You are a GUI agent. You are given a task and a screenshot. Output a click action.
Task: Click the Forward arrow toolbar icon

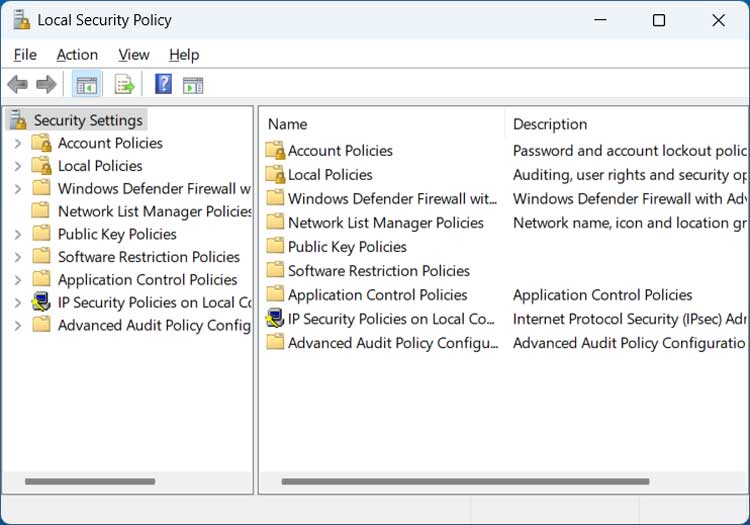(46, 85)
